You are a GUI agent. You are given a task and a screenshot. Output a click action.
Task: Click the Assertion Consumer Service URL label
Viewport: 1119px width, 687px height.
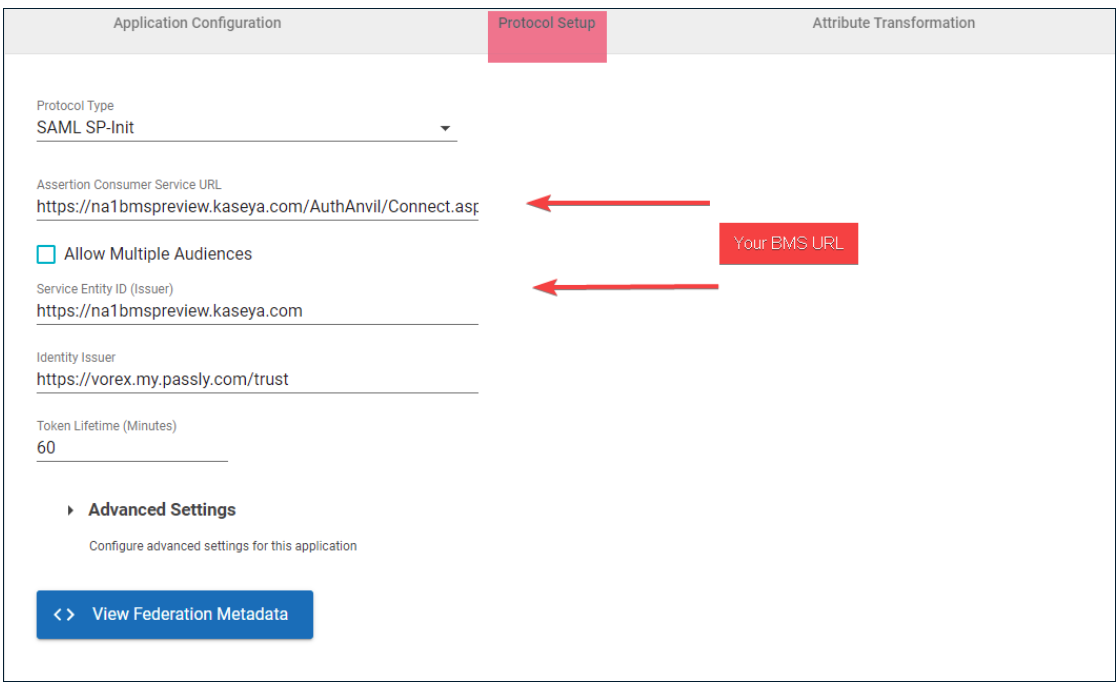point(129,185)
